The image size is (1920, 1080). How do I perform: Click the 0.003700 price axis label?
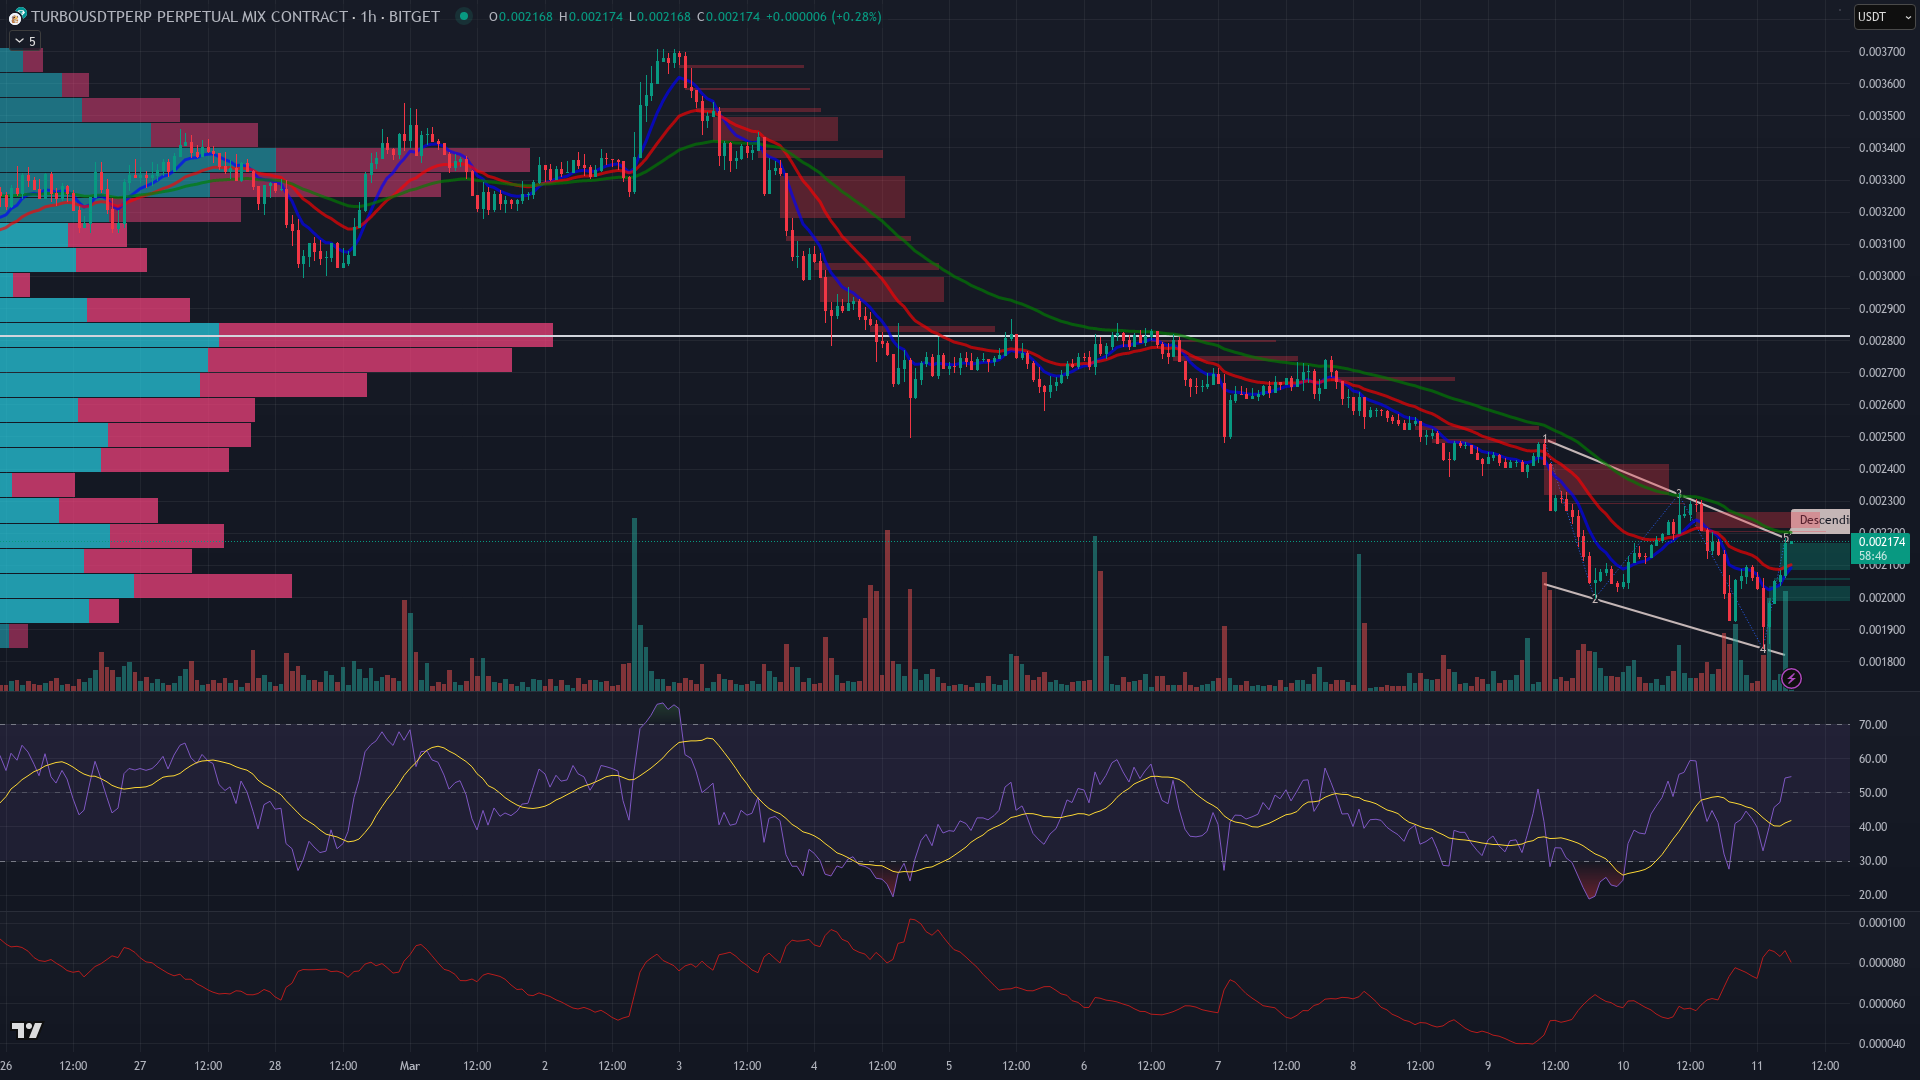[x=1880, y=52]
